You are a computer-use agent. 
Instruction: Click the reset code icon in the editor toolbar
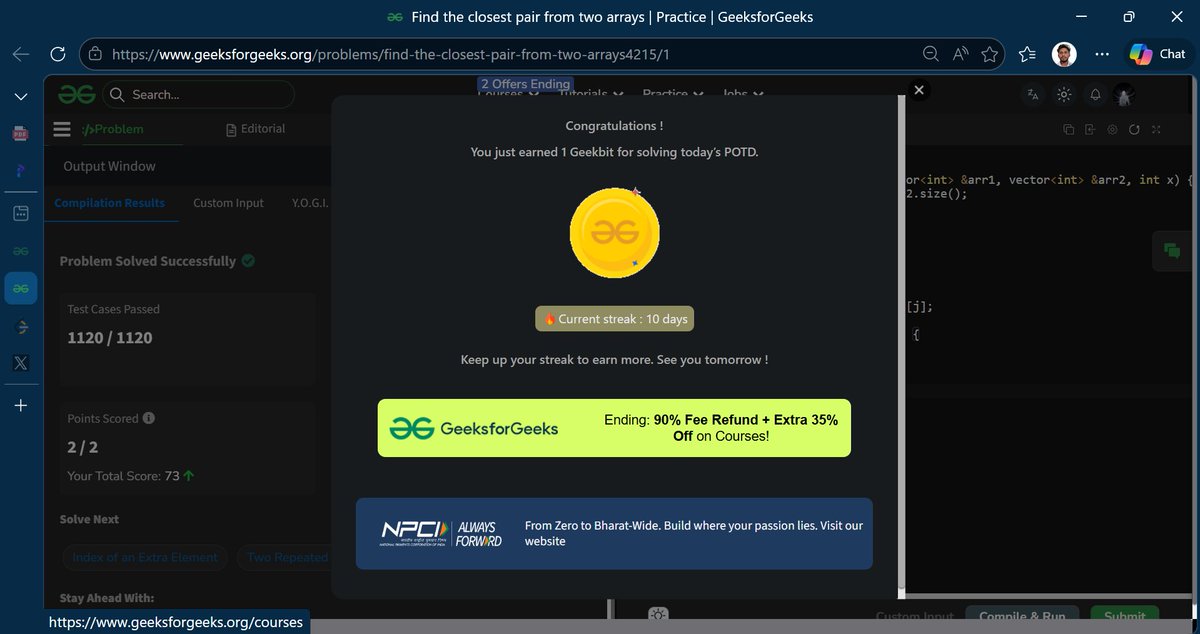pos(1134,129)
